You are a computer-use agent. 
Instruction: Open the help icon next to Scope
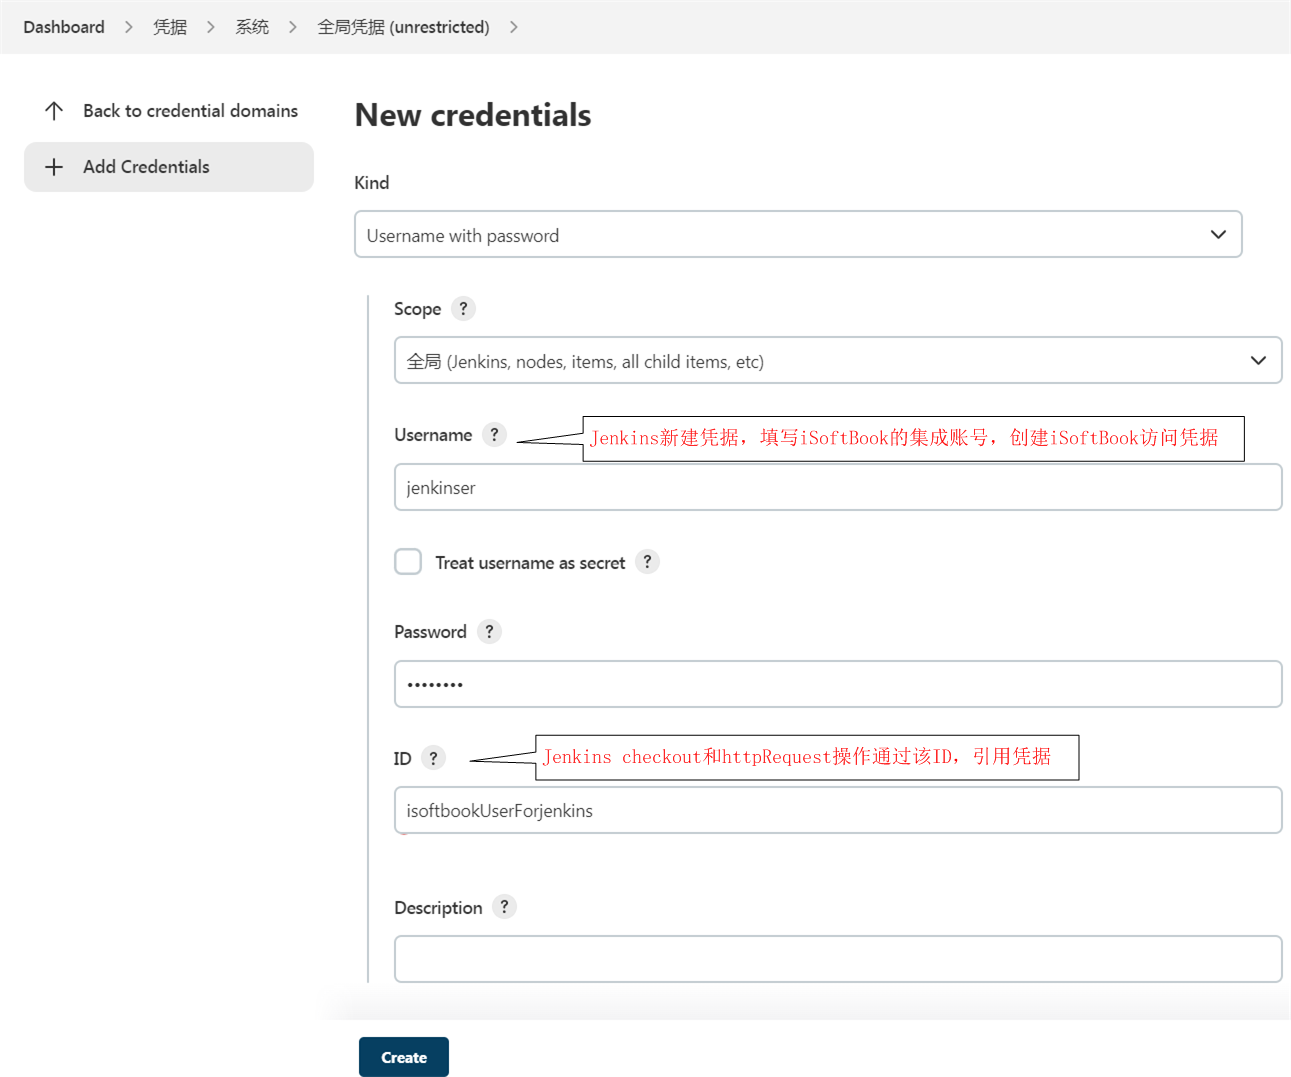[463, 308]
